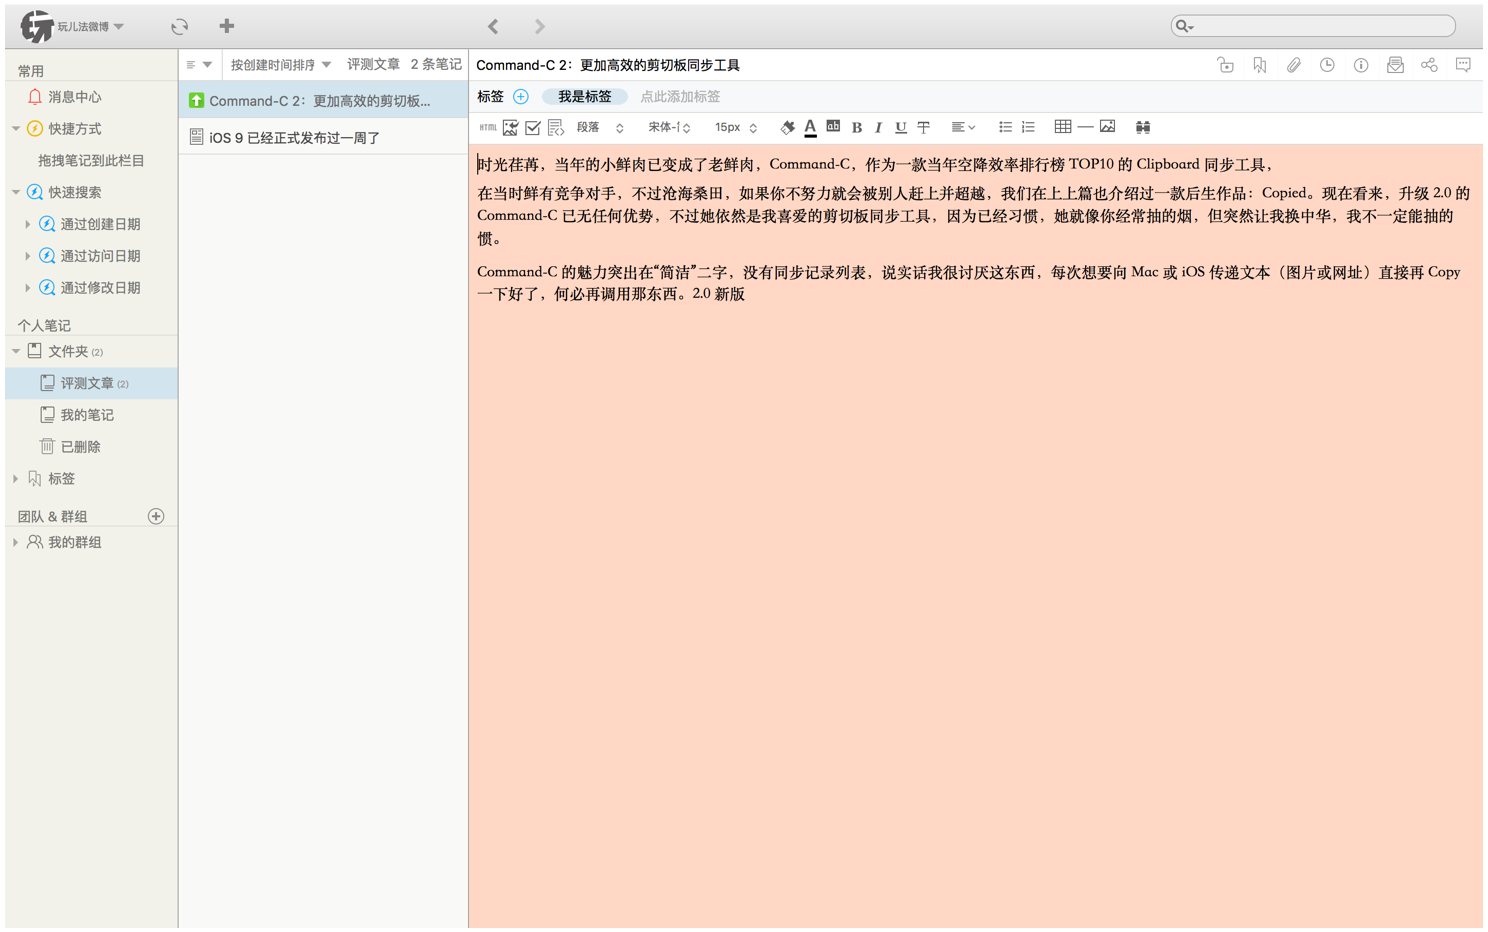Insert a numbered list
1488x932 pixels.
point(1028,127)
